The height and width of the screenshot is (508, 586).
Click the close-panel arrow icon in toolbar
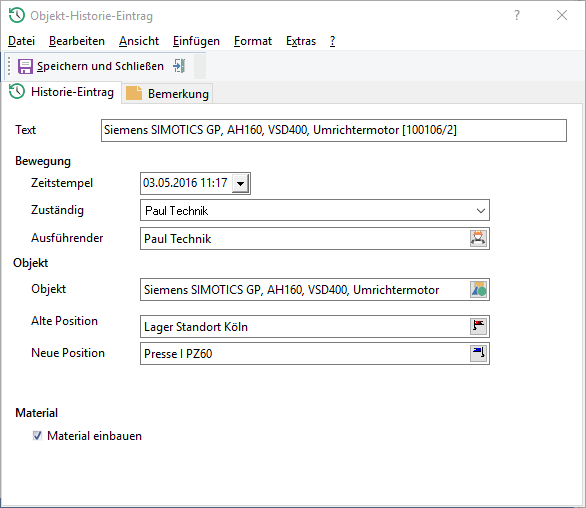(x=179, y=66)
